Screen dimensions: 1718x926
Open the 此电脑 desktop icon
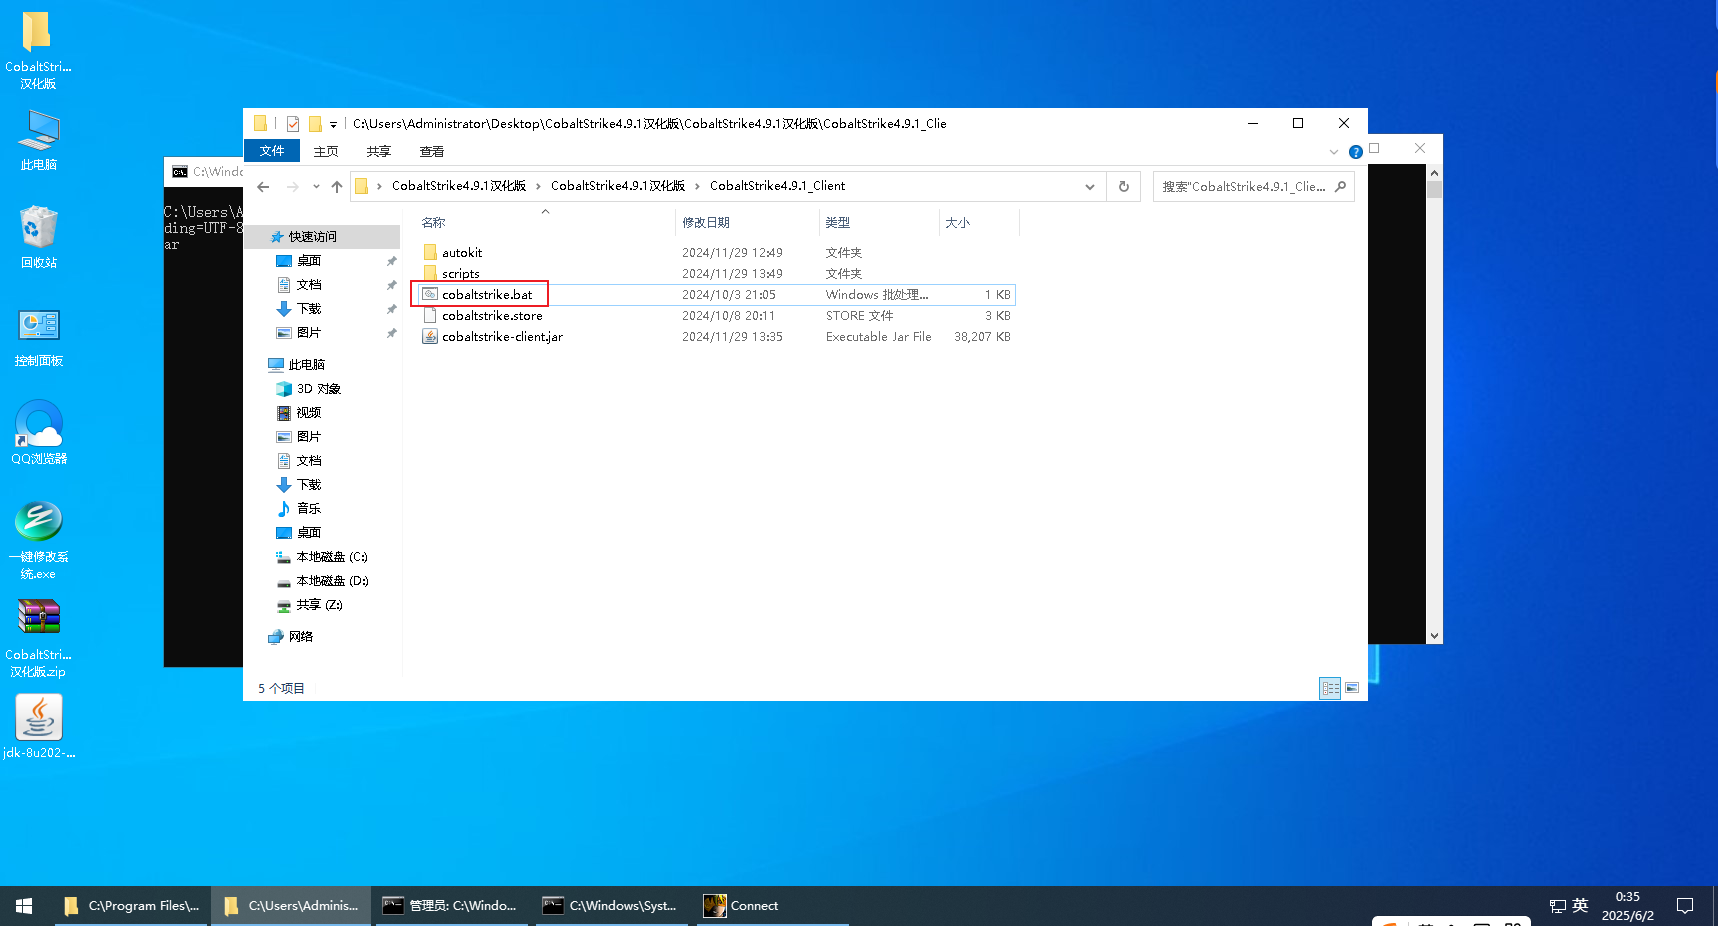38,140
